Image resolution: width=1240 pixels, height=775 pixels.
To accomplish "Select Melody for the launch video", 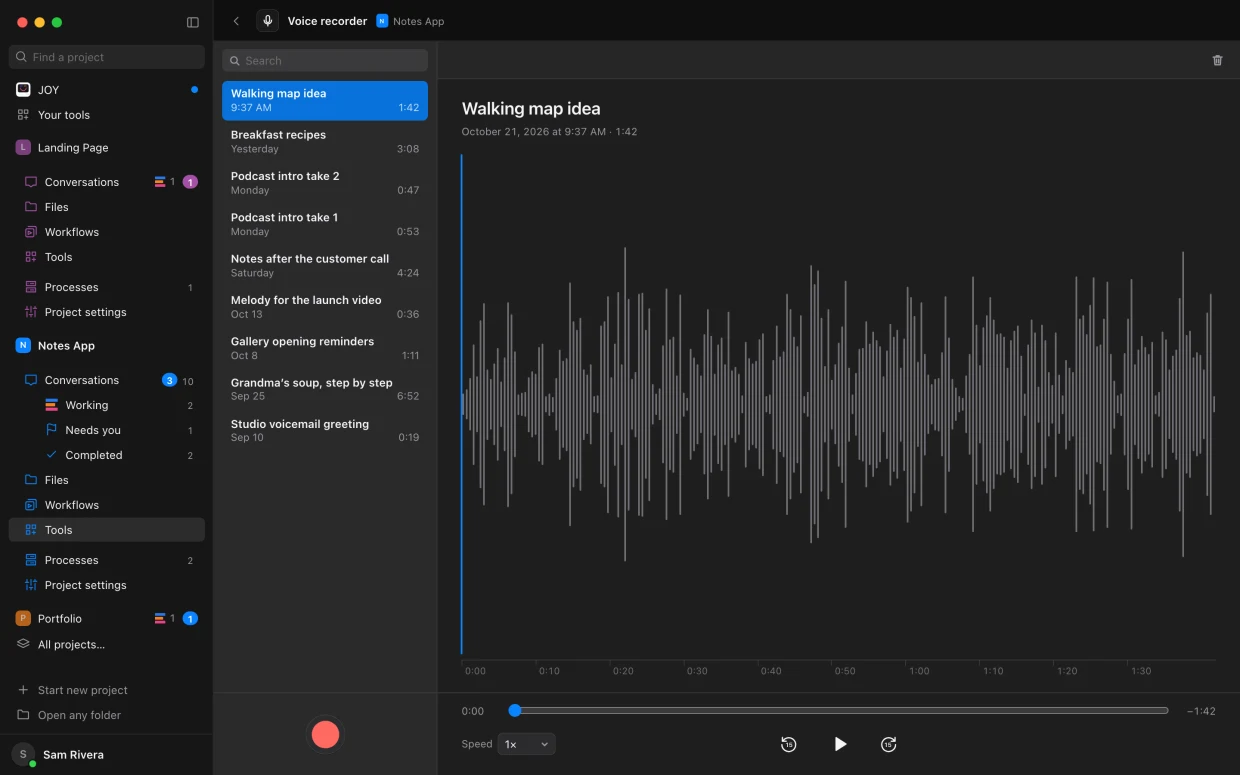I will pos(325,307).
